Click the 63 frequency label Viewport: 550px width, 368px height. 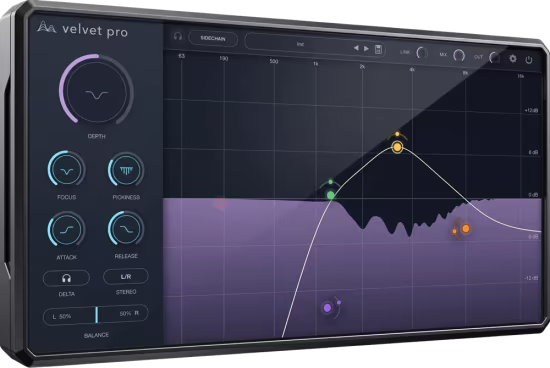pos(181,56)
